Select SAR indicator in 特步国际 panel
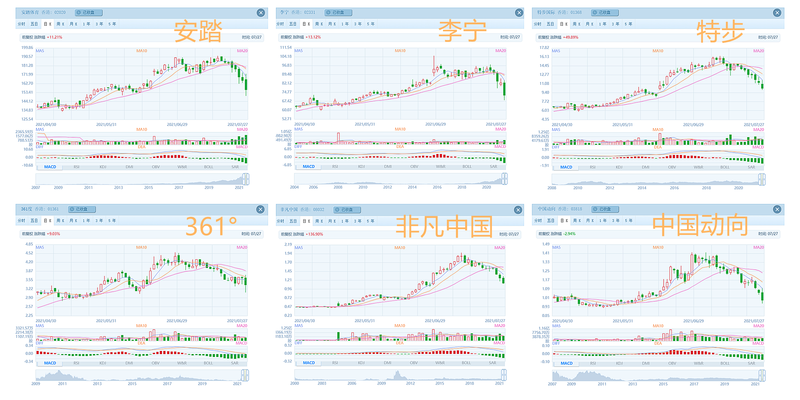 [x=751, y=166]
